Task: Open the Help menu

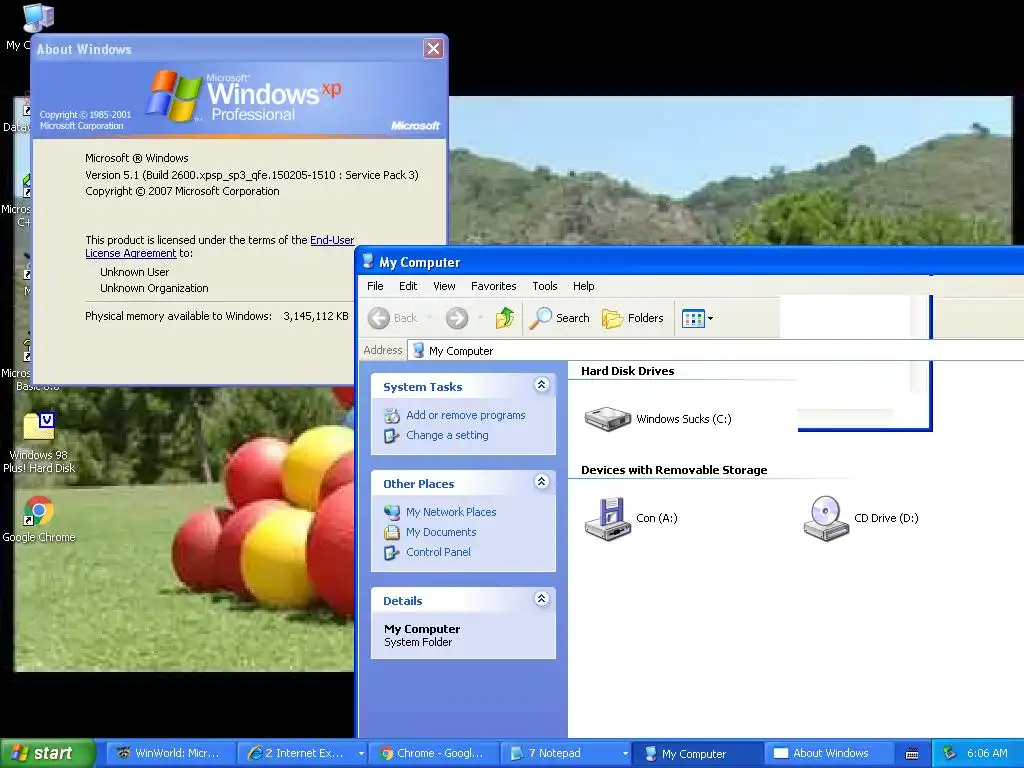Action: (x=584, y=286)
